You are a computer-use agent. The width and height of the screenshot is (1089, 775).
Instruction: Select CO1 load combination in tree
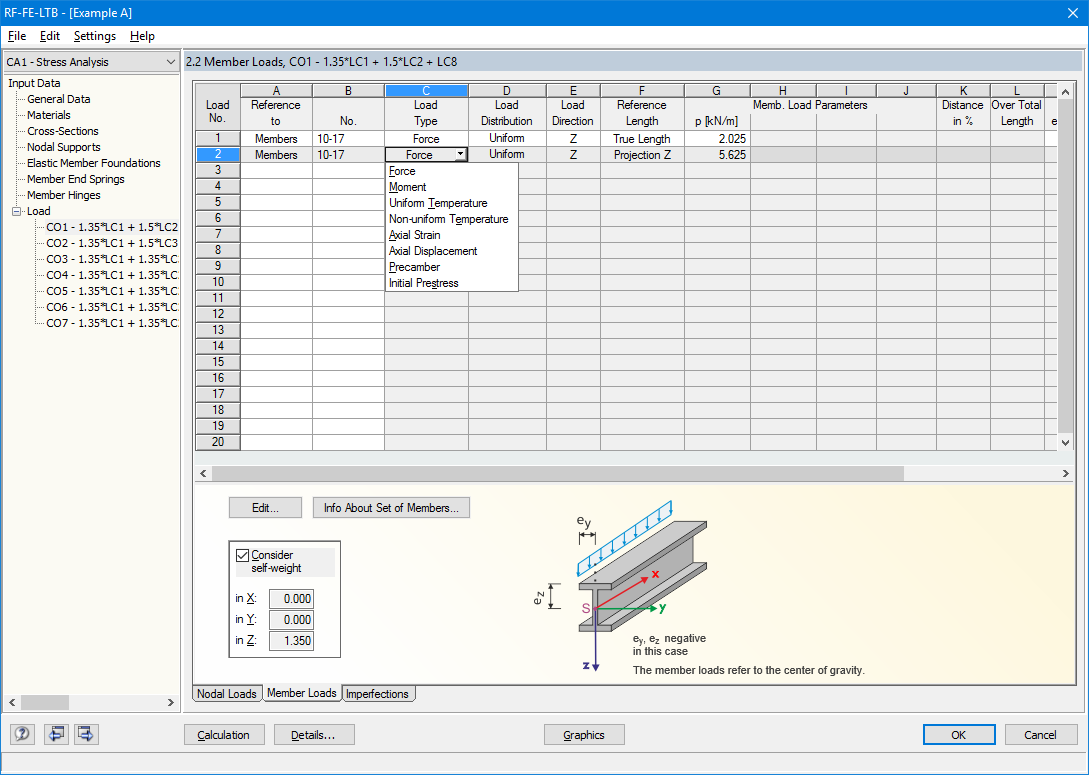click(x=111, y=227)
